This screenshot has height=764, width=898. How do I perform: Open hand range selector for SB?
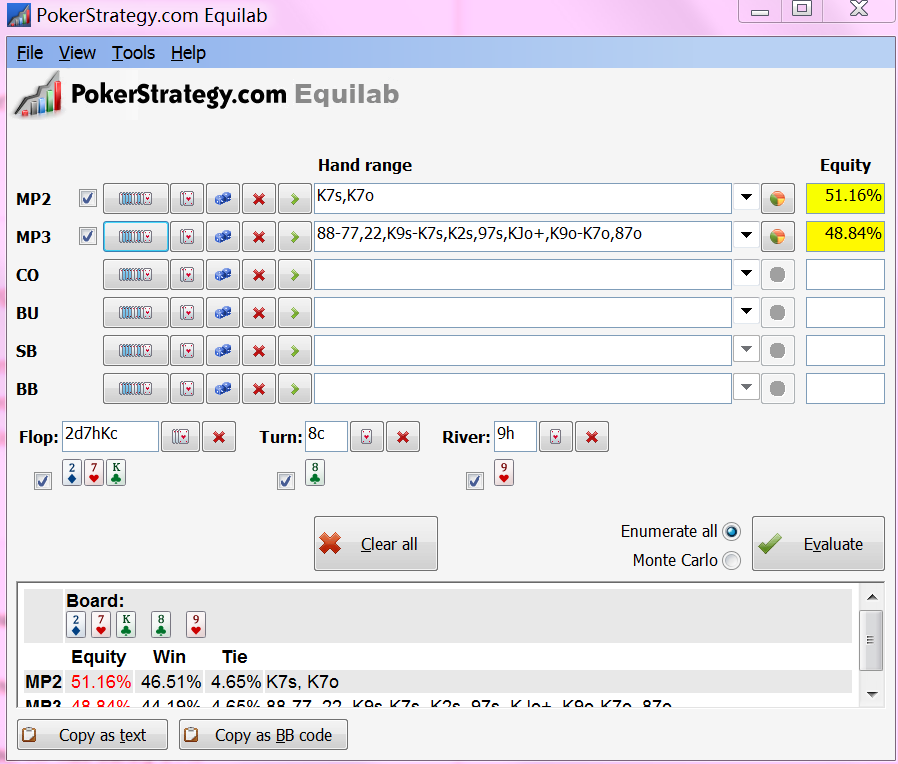point(136,351)
